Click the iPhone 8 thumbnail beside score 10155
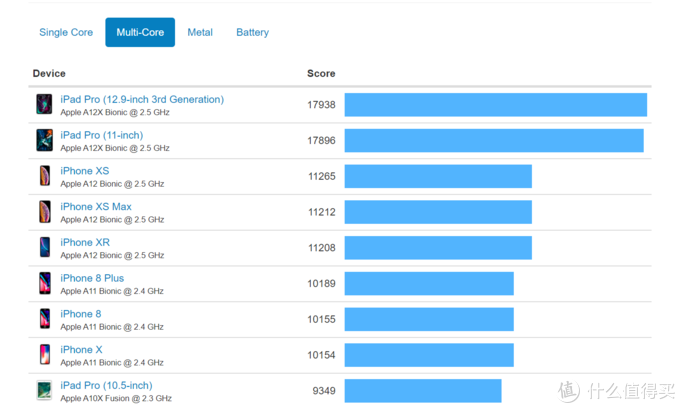 pos(45,319)
